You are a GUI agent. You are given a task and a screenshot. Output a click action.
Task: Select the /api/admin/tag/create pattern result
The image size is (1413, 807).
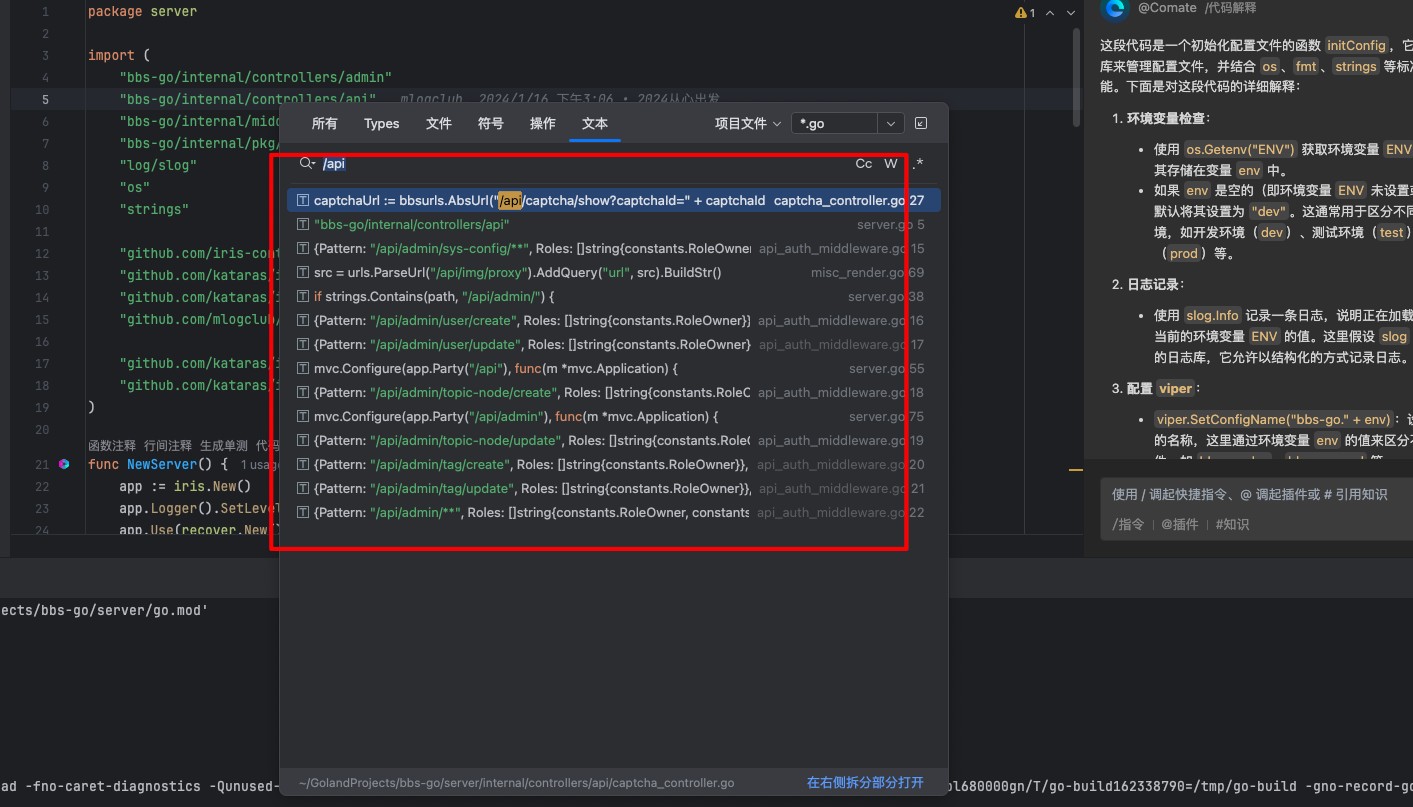(613, 465)
